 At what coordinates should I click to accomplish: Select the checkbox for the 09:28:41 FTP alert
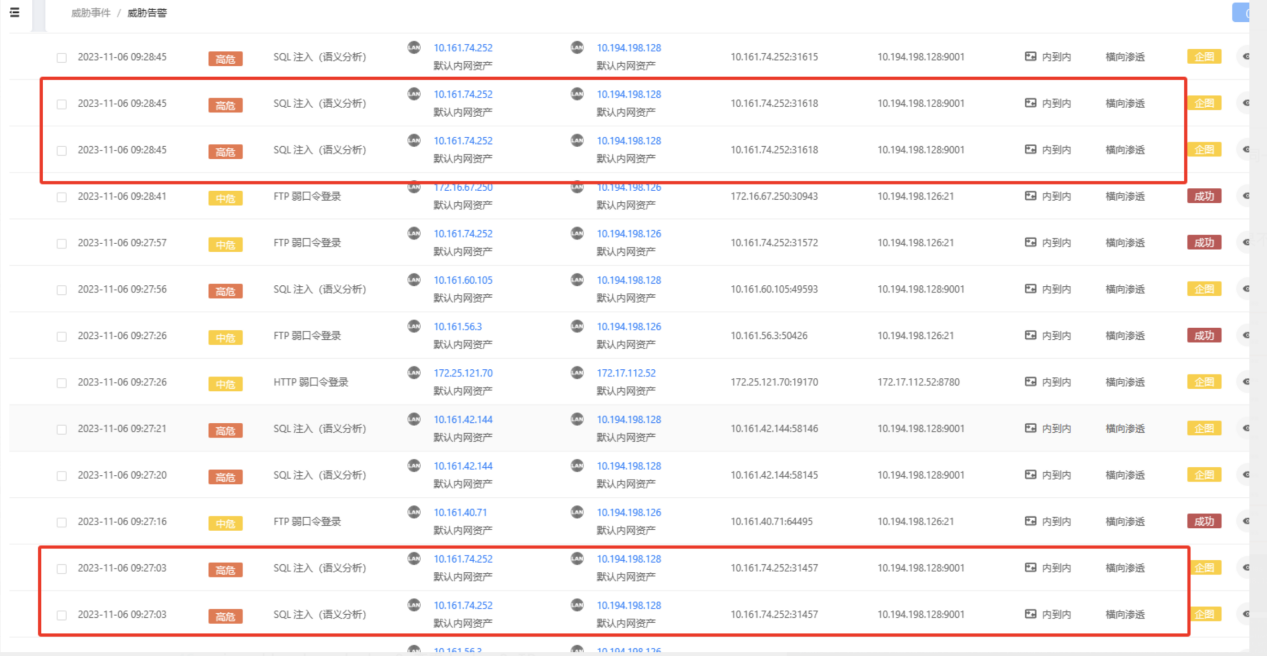(x=62, y=197)
